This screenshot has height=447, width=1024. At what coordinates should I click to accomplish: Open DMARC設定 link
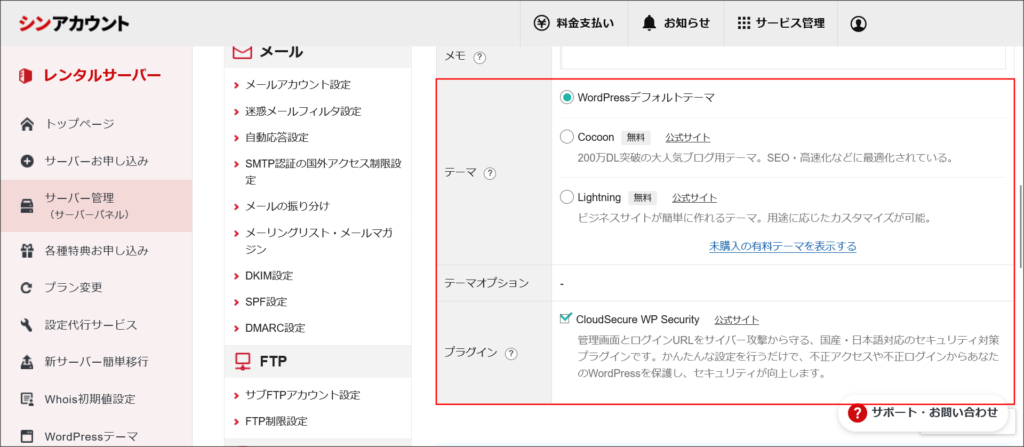coord(275,327)
